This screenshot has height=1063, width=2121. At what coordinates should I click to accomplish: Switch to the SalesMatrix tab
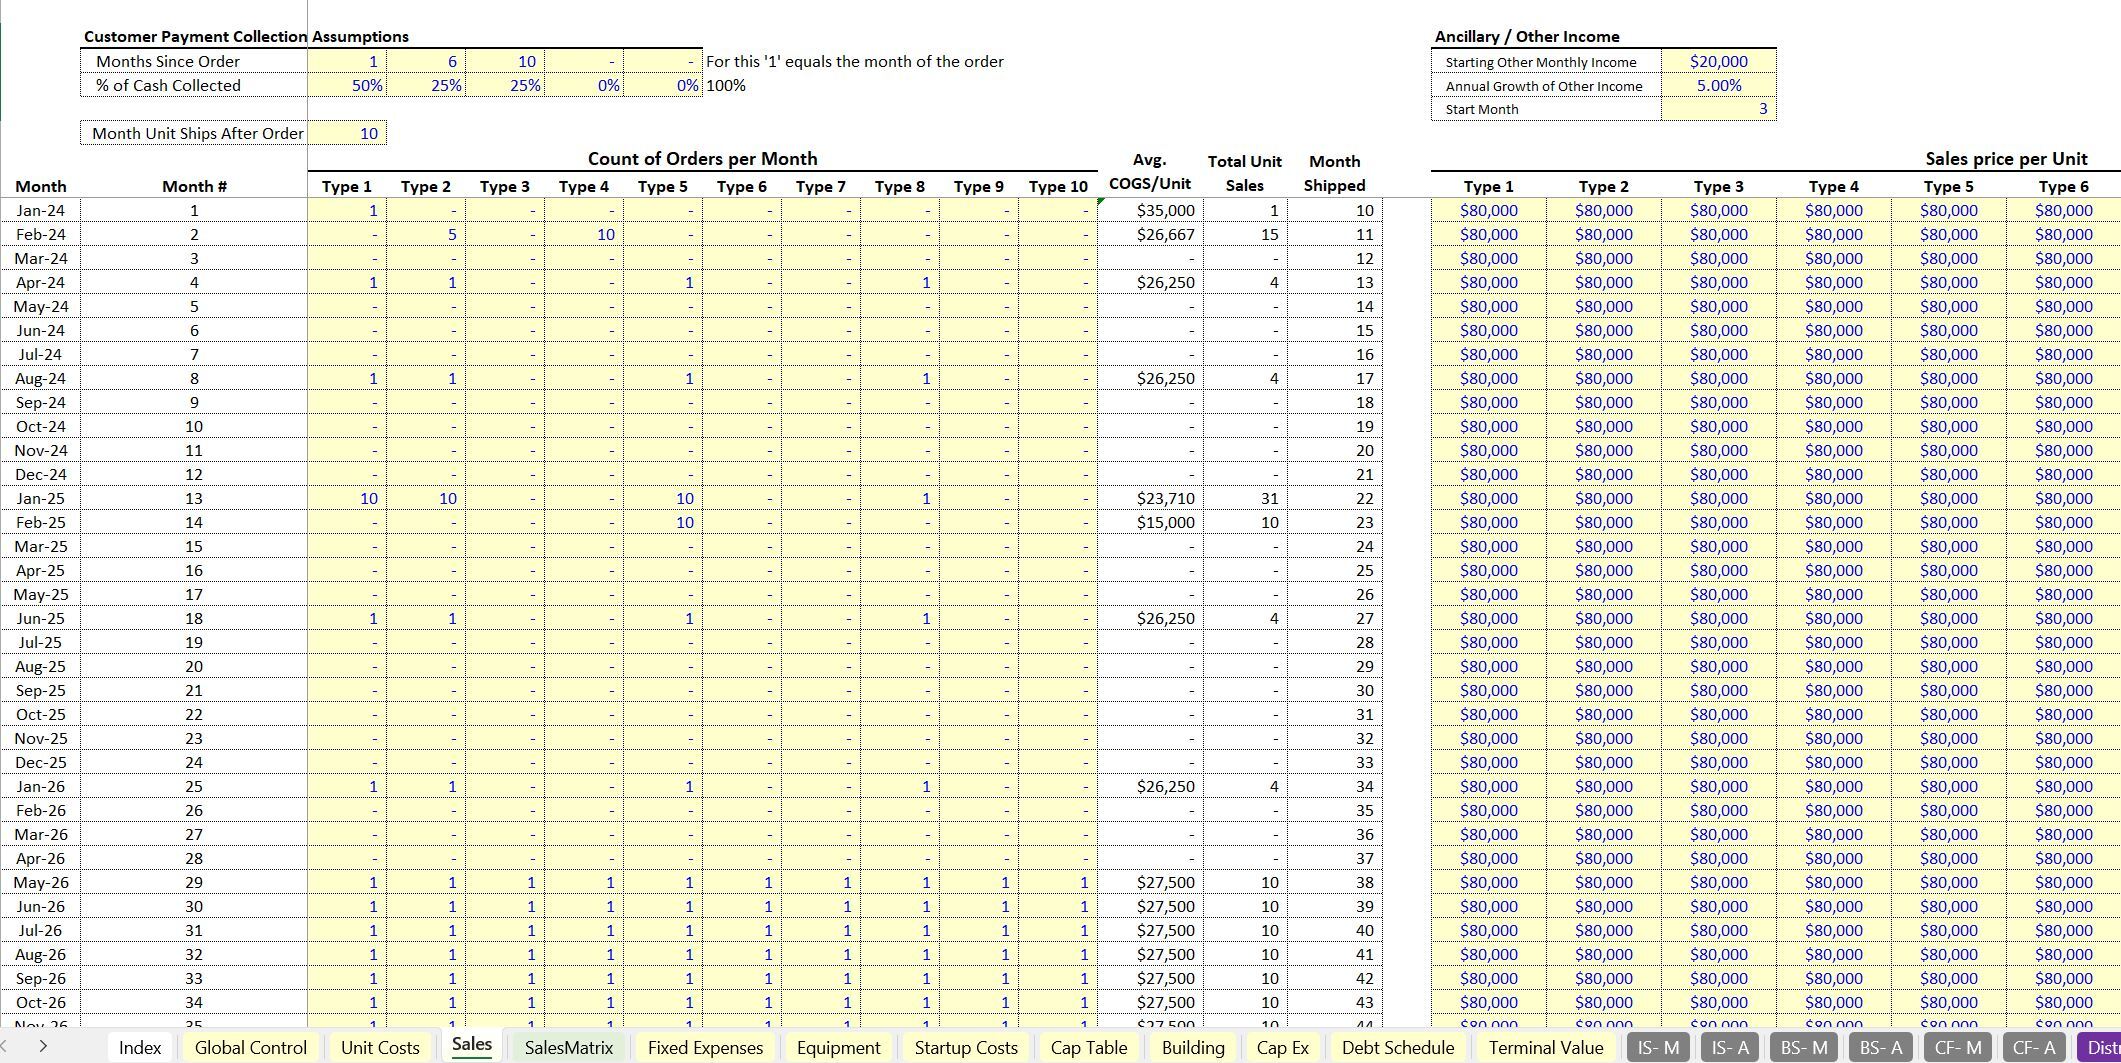coord(568,1047)
